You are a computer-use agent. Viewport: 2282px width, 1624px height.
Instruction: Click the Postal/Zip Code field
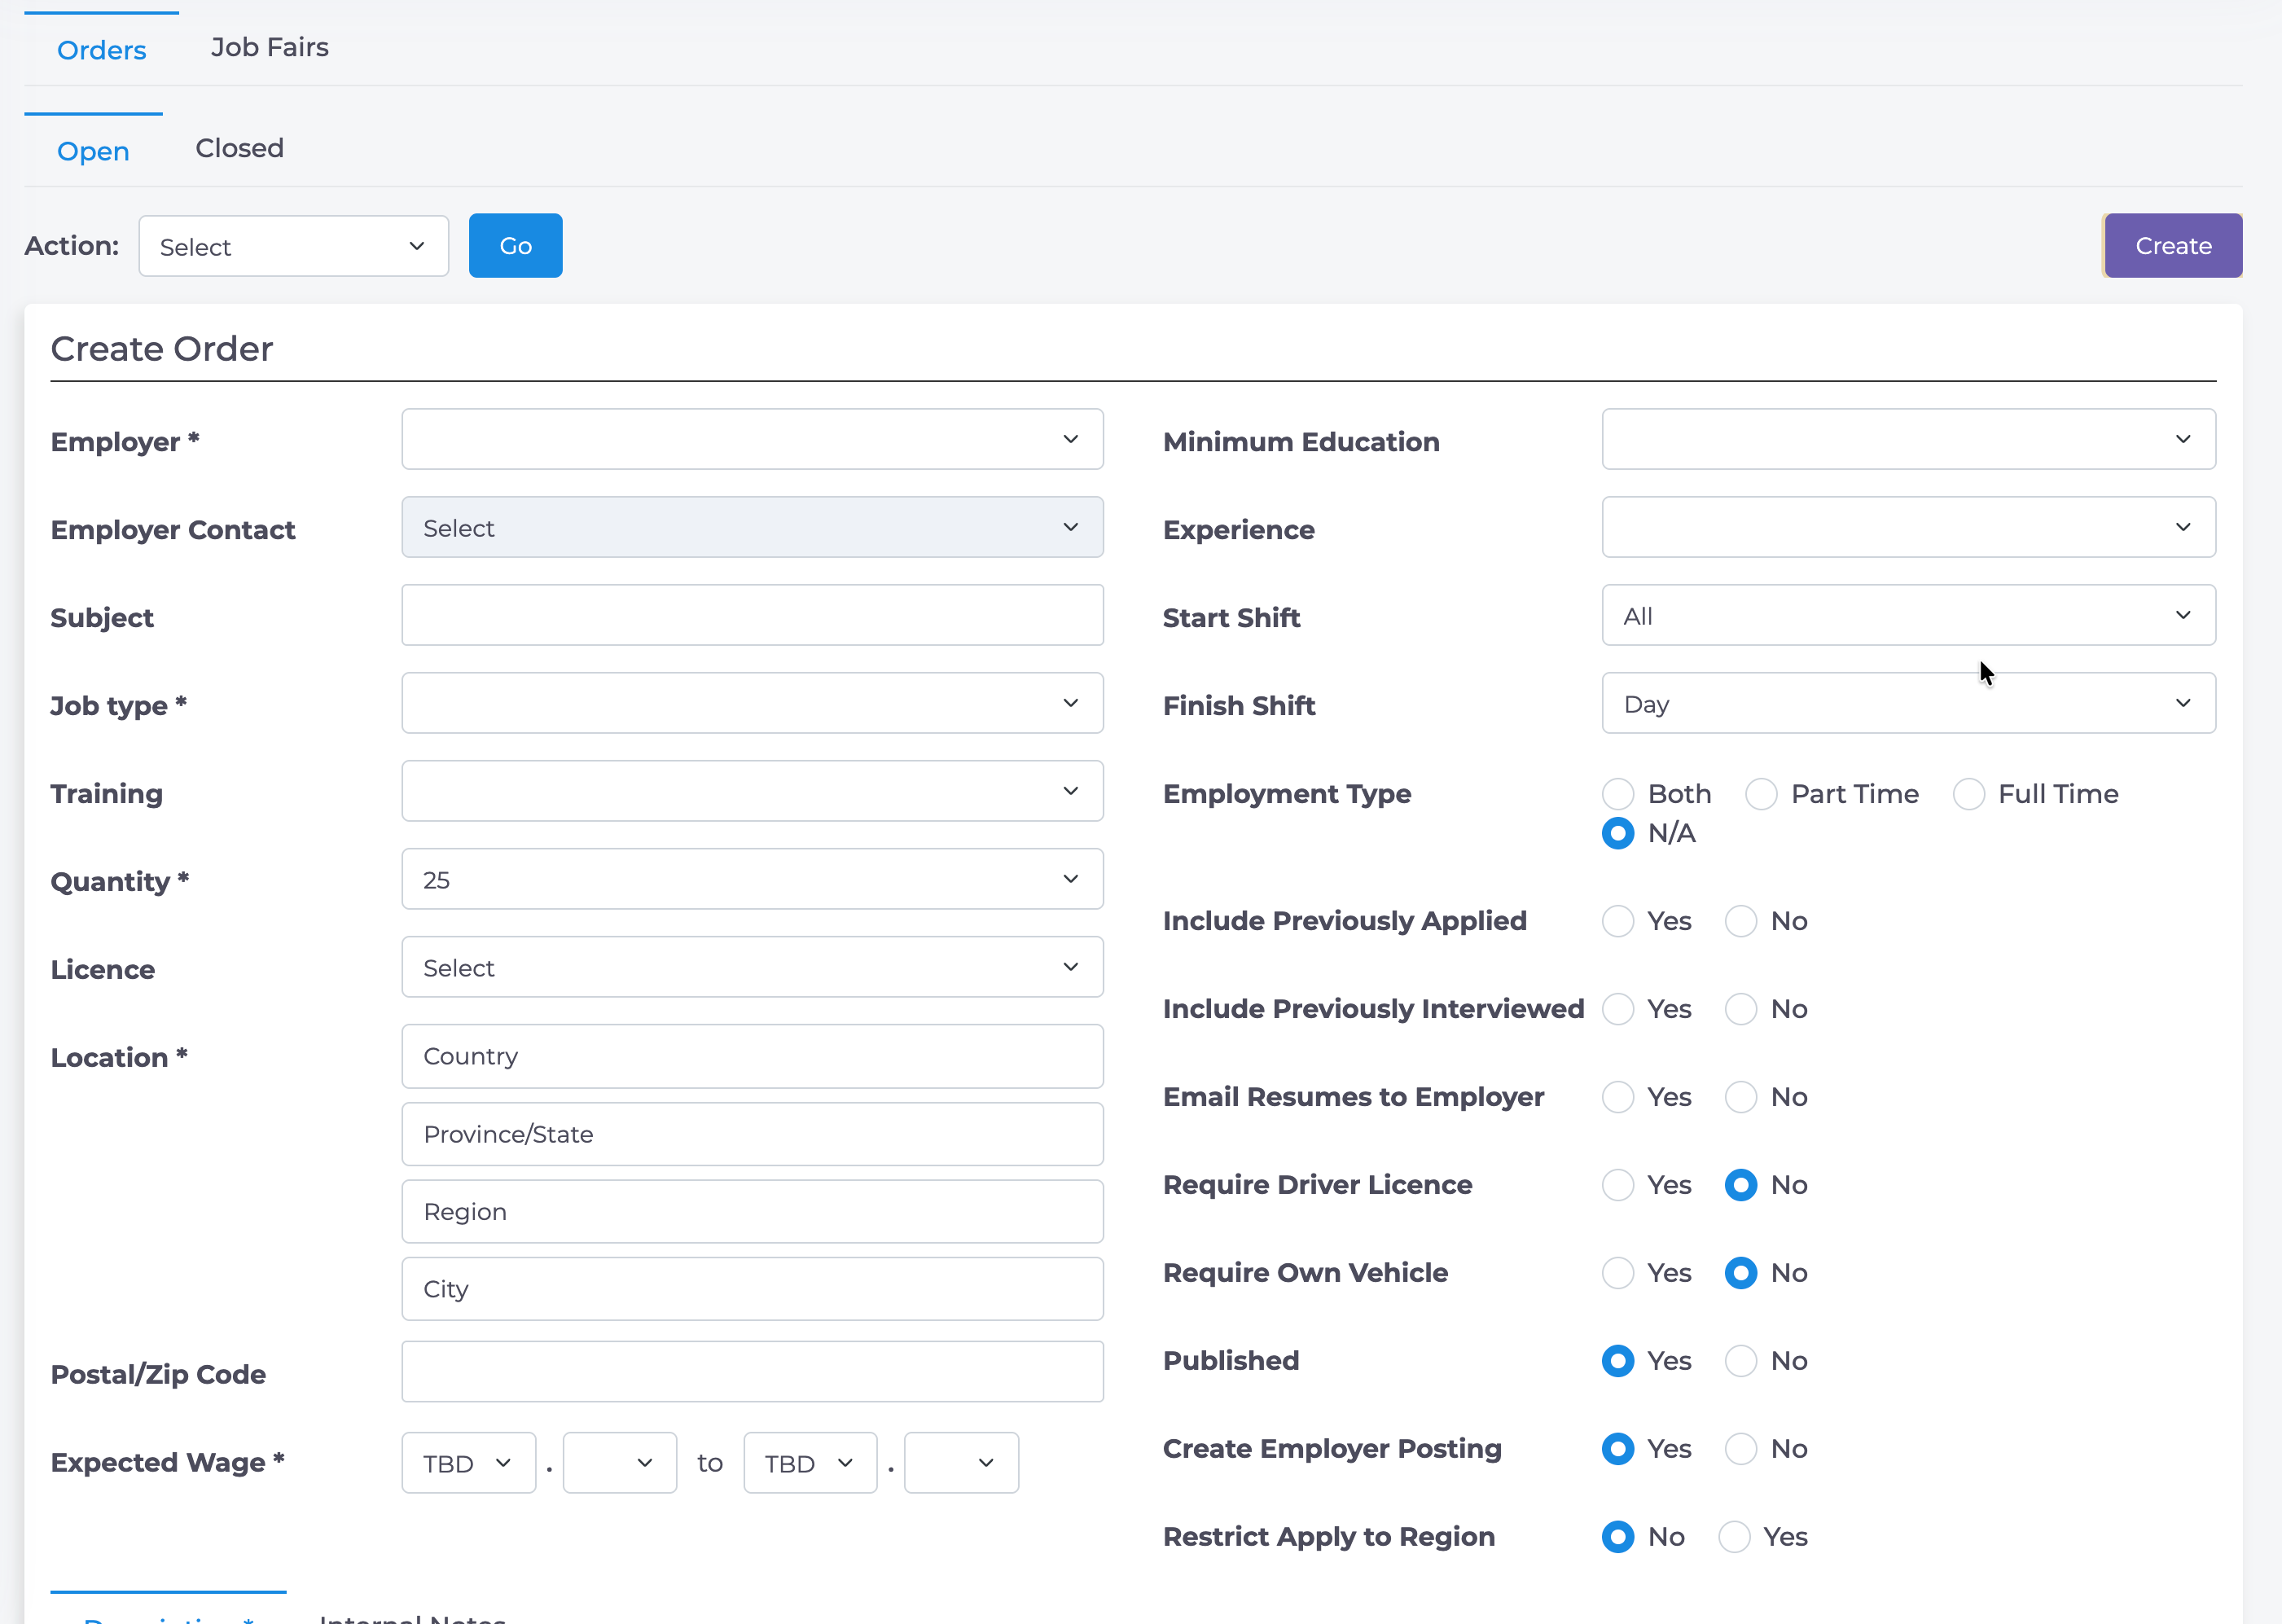752,1372
